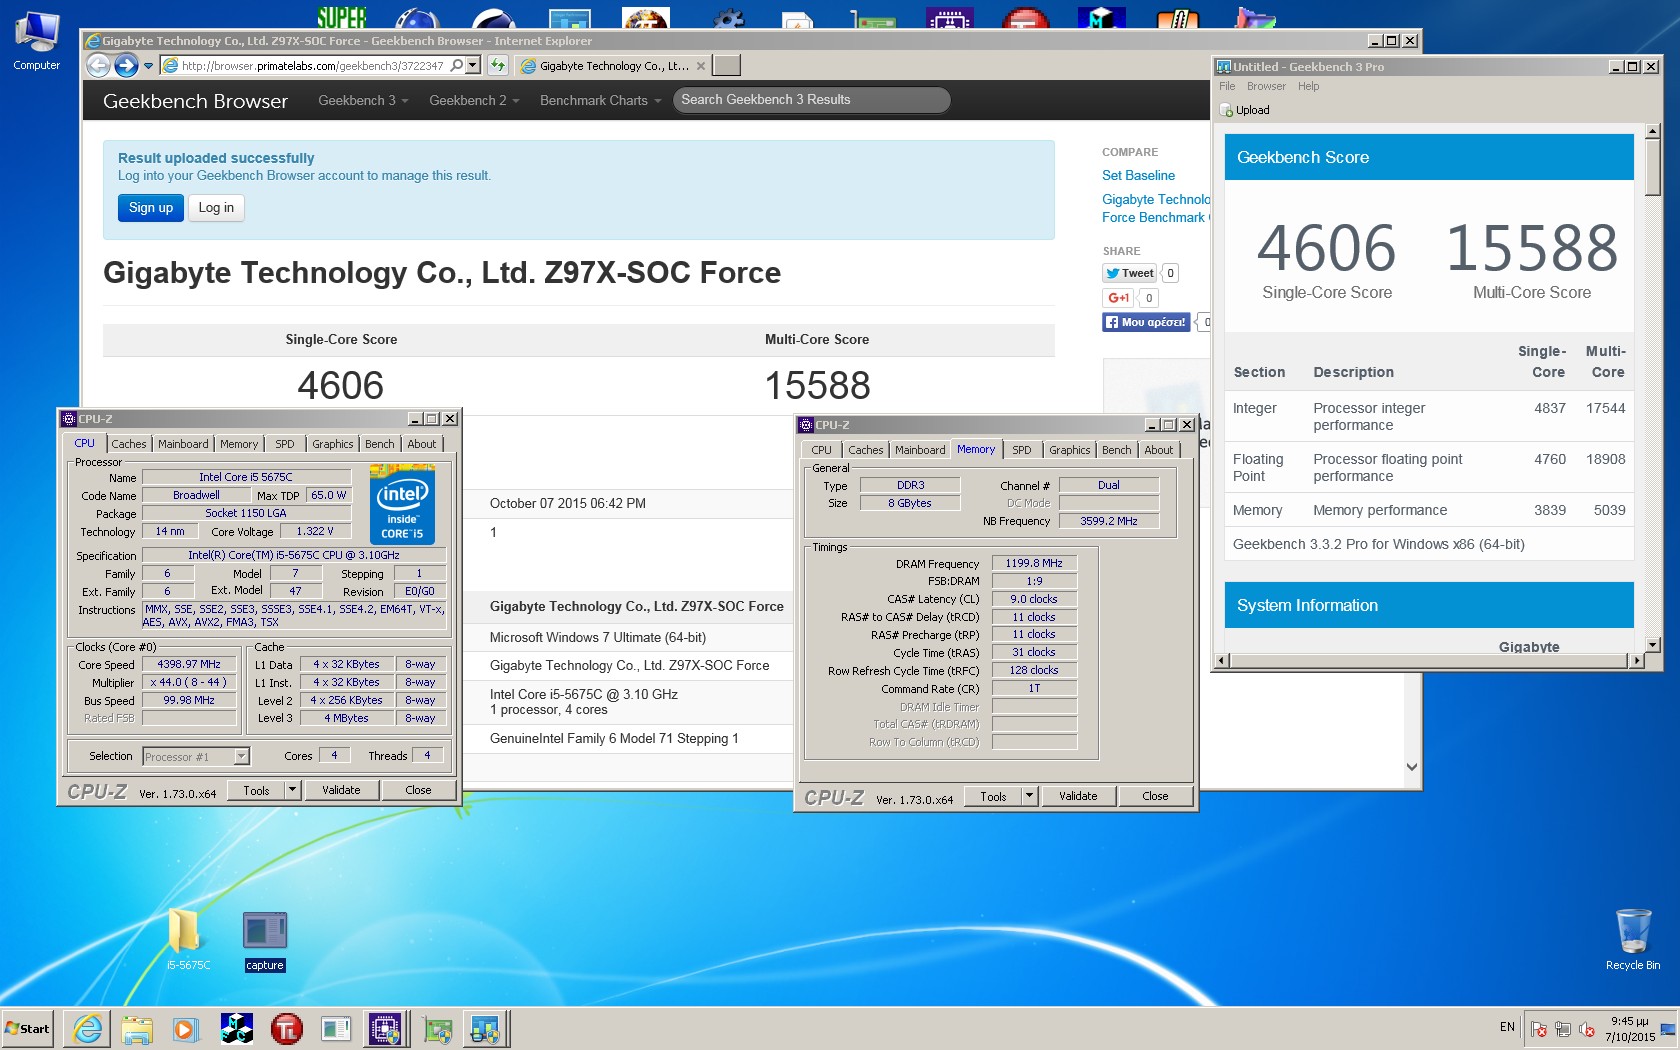Open Browser menu in Geekbench 3 Pro
The width and height of the screenshot is (1680, 1050).
[1266, 86]
